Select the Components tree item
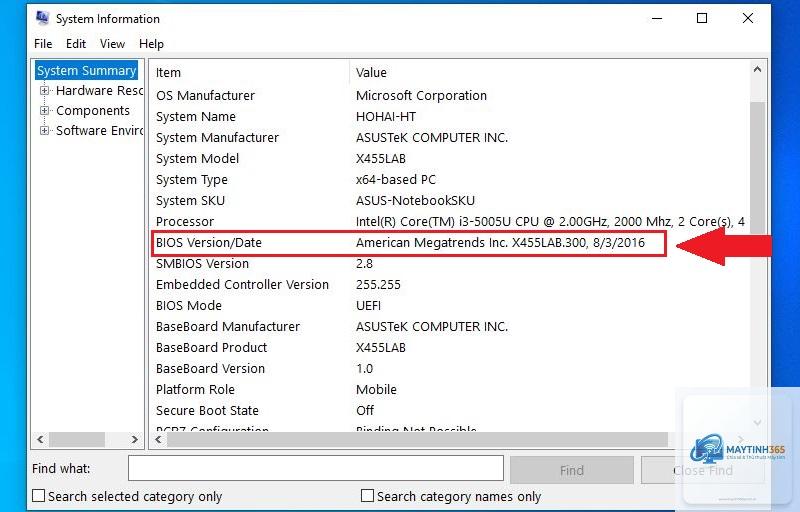The height and width of the screenshot is (512, 800). pyautogui.click(x=93, y=111)
